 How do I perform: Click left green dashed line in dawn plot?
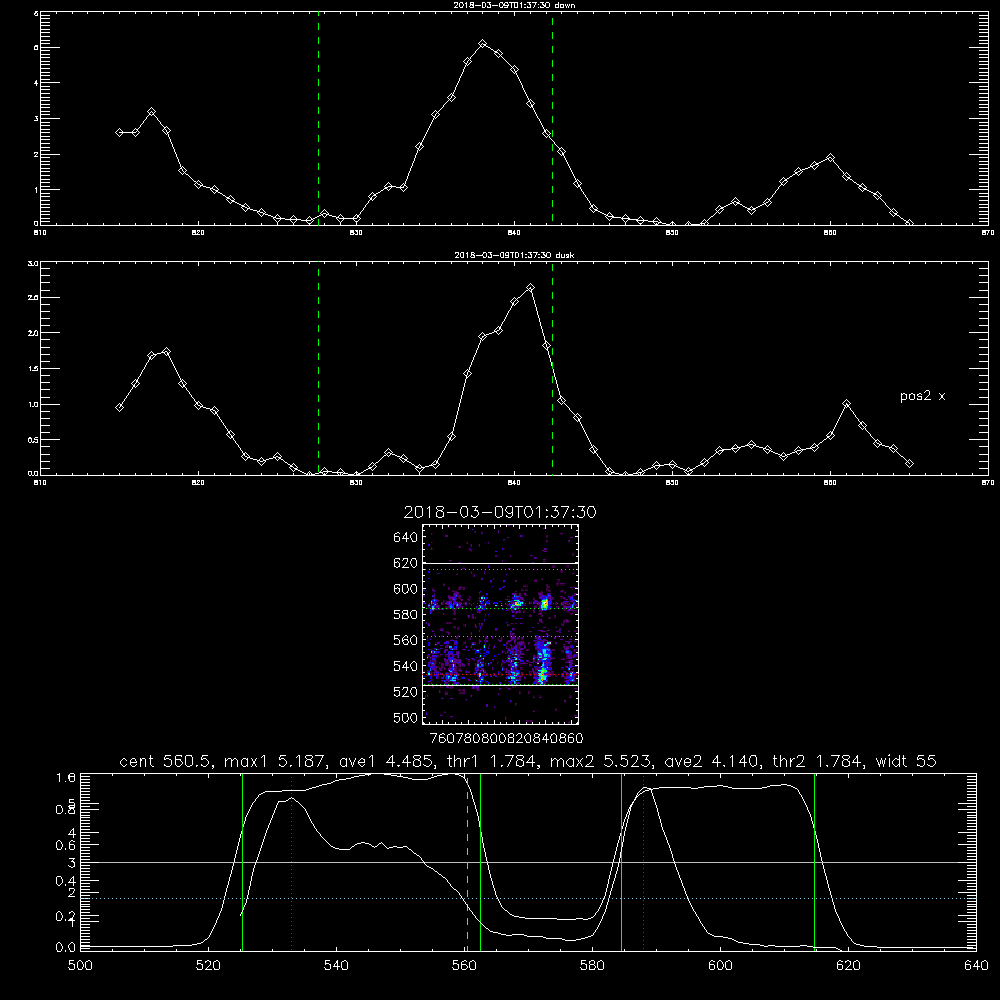[318, 118]
